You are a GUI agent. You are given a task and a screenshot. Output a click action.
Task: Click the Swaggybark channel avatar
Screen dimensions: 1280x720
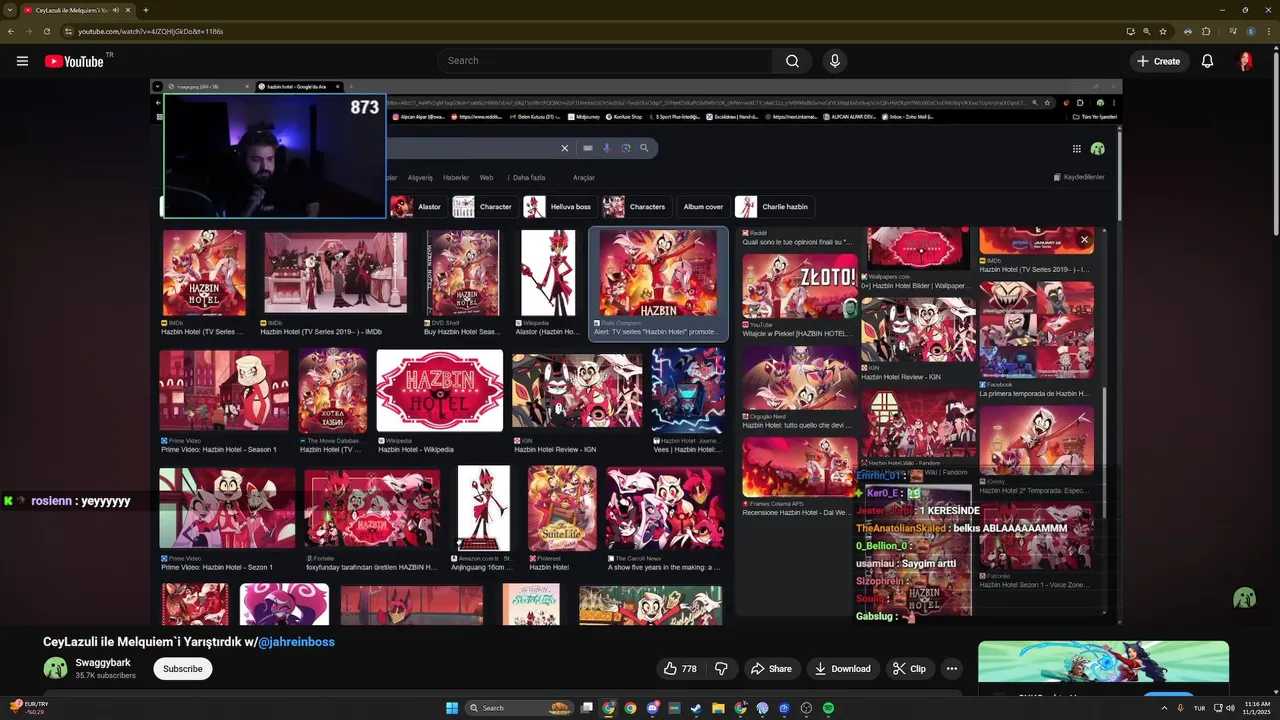click(56, 669)
